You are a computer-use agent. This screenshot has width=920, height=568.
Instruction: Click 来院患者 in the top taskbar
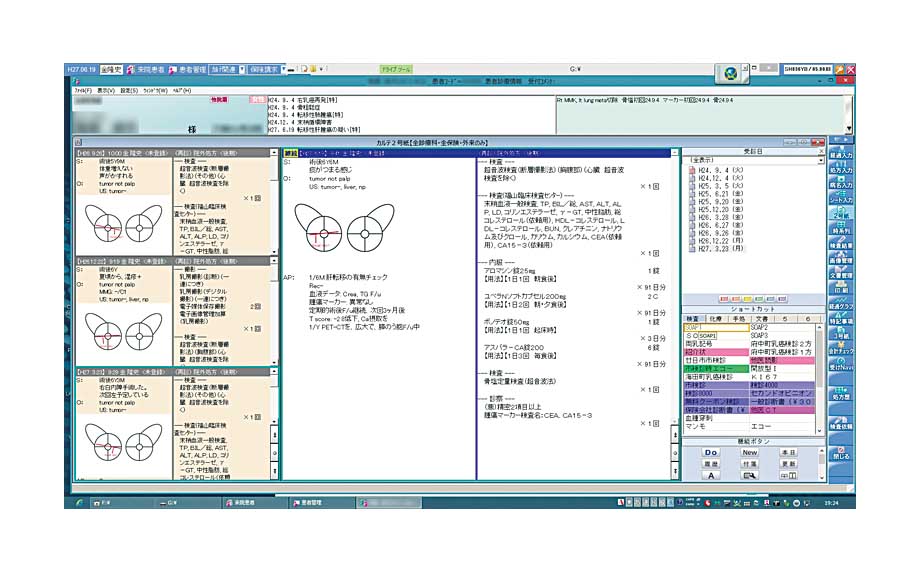pyautogui.click(x=143, y=70)
